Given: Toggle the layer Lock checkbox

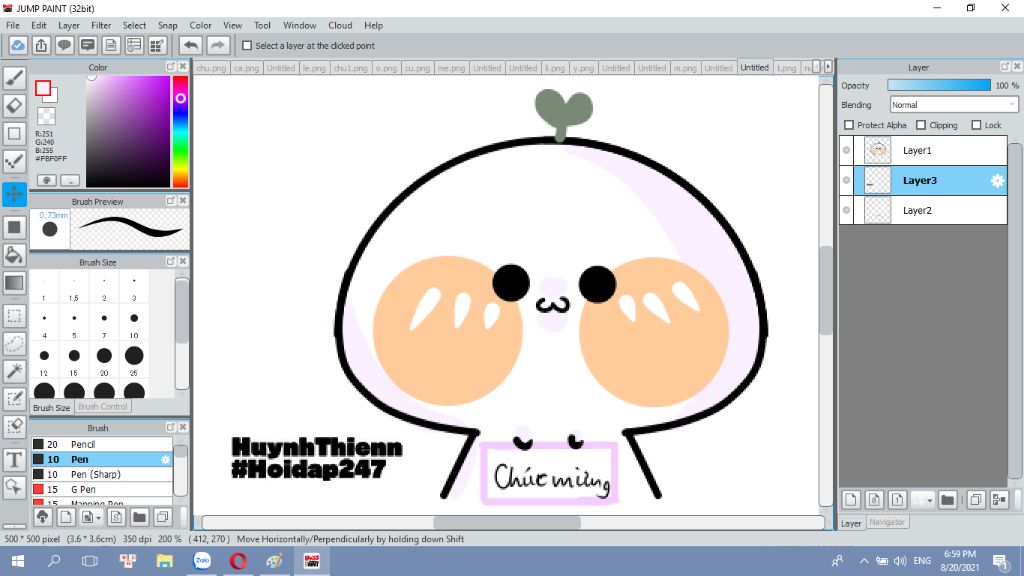Looking at the screenshot, I should click(x=976, y=125).
